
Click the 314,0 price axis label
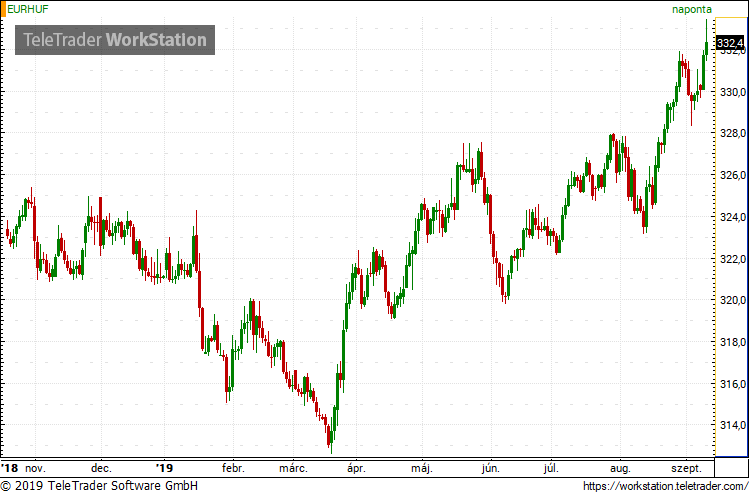(733, 425)
